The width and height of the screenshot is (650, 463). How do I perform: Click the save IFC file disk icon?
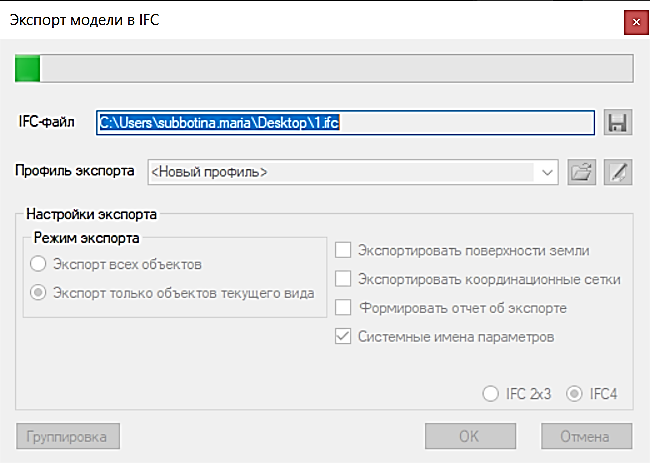617,122
